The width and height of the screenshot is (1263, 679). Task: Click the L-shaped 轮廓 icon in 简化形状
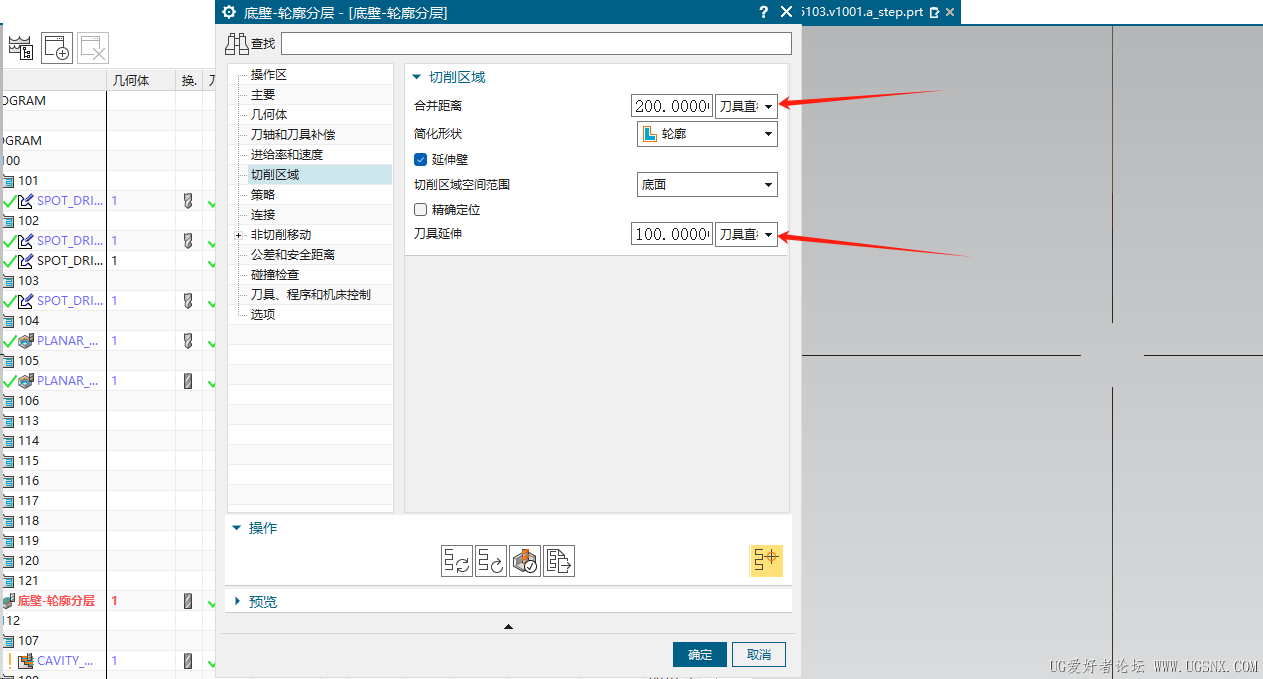650,133
